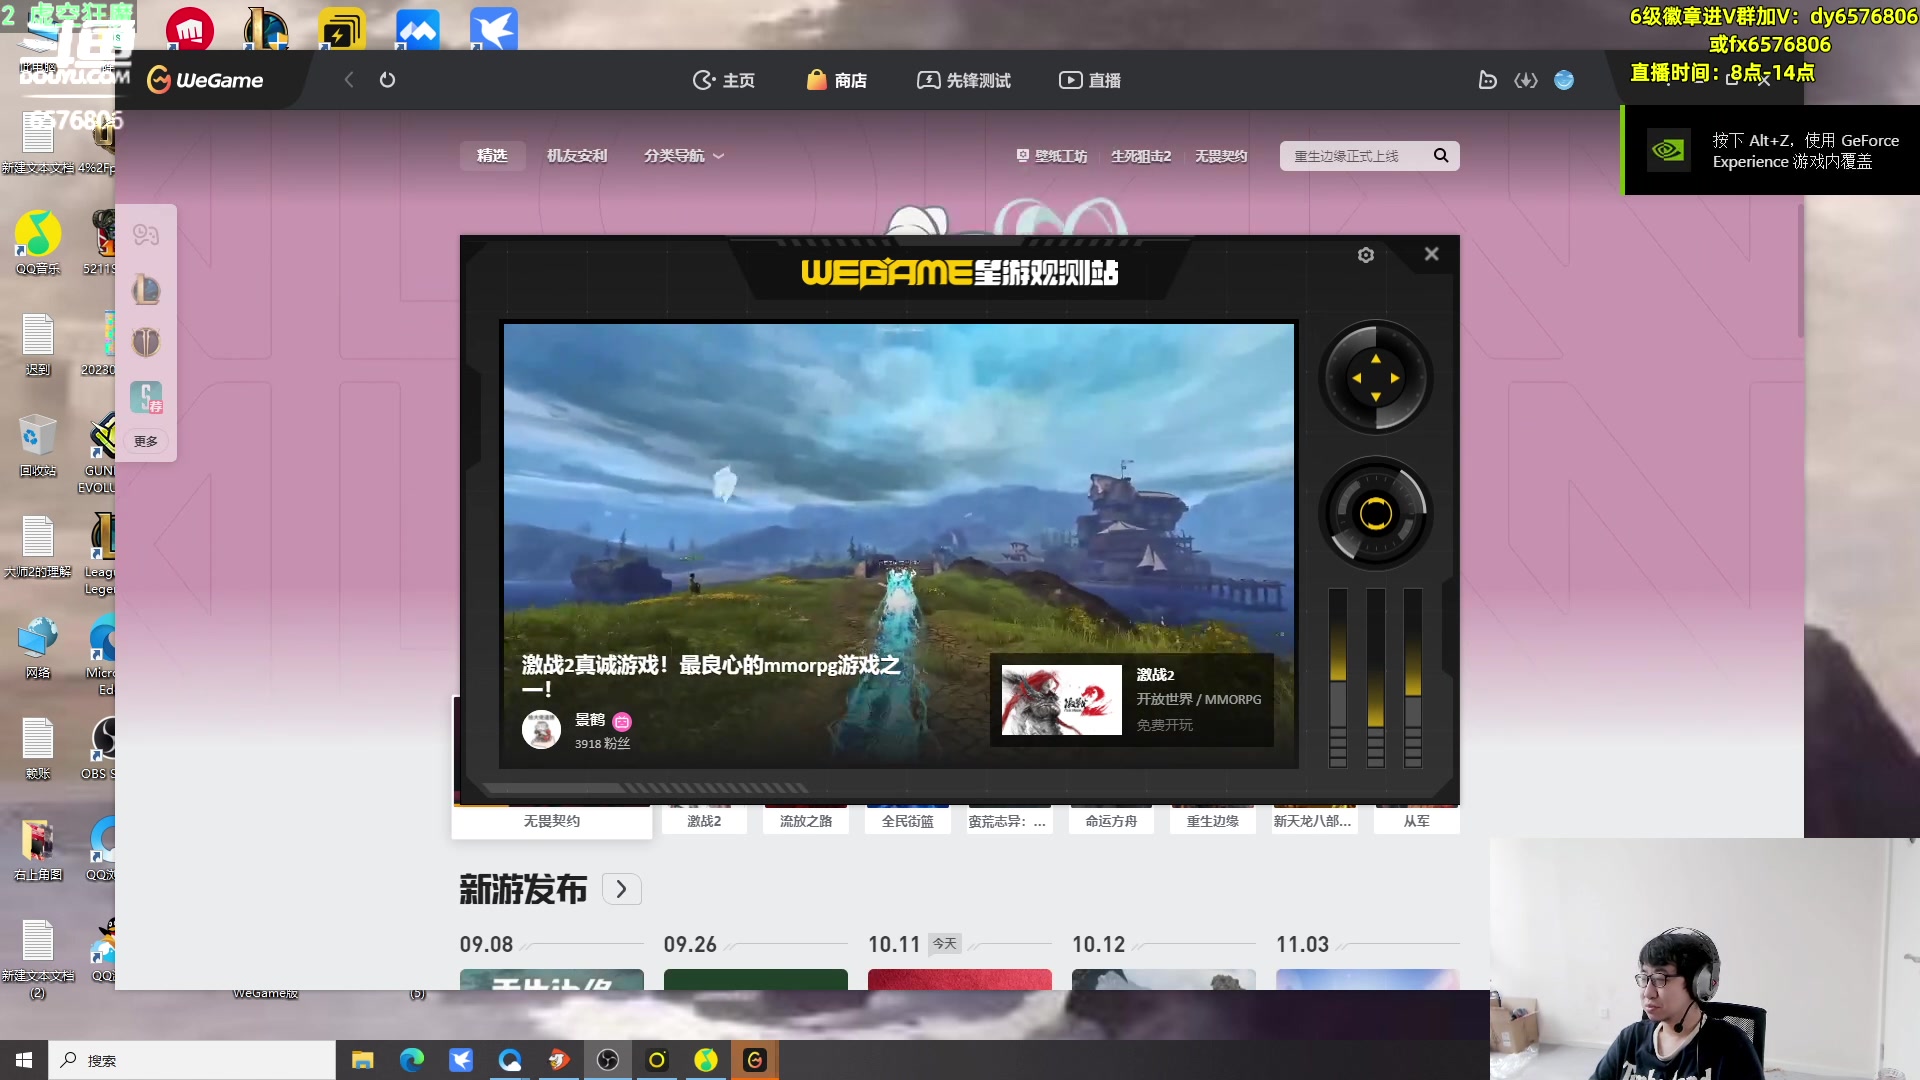This screenshot has width=1920, height=1080.
Task: Click the GeForce Experience overlay notification
Action: tap(1772, 150)
